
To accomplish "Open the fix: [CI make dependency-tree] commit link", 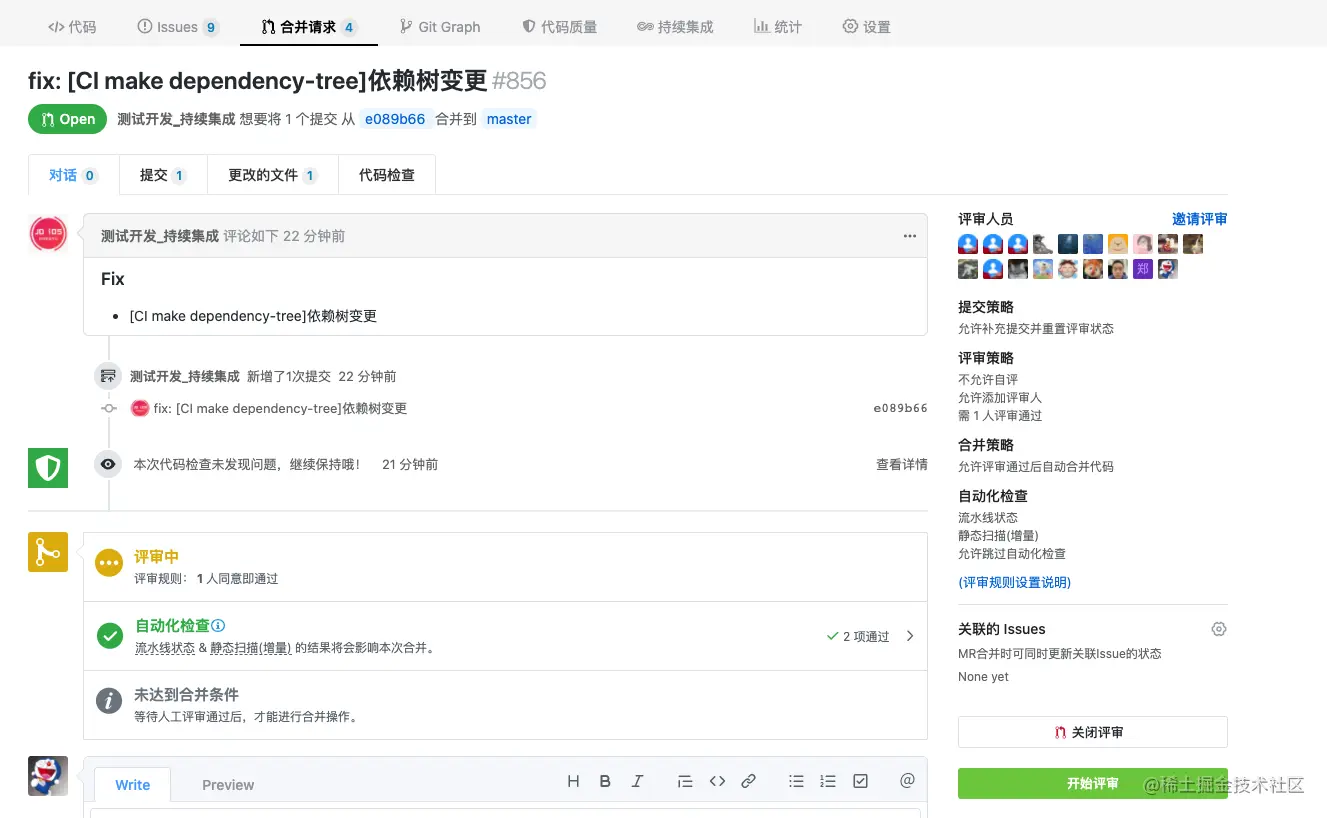I will (280, 408).
